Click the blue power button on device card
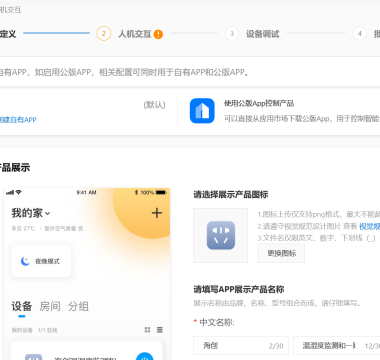Screen dimensions: 380x360 click(x=145, y=356)
